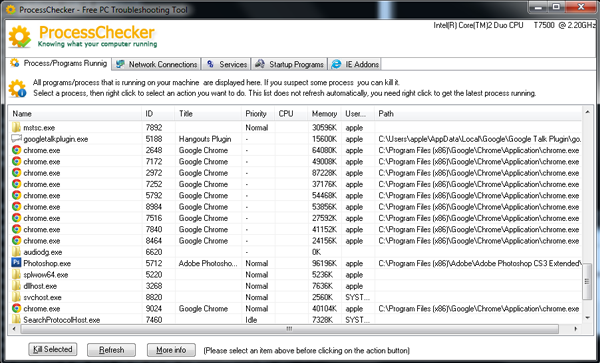
Task: Click the splwow64.exe folder icon
Action: click(16, 274)
